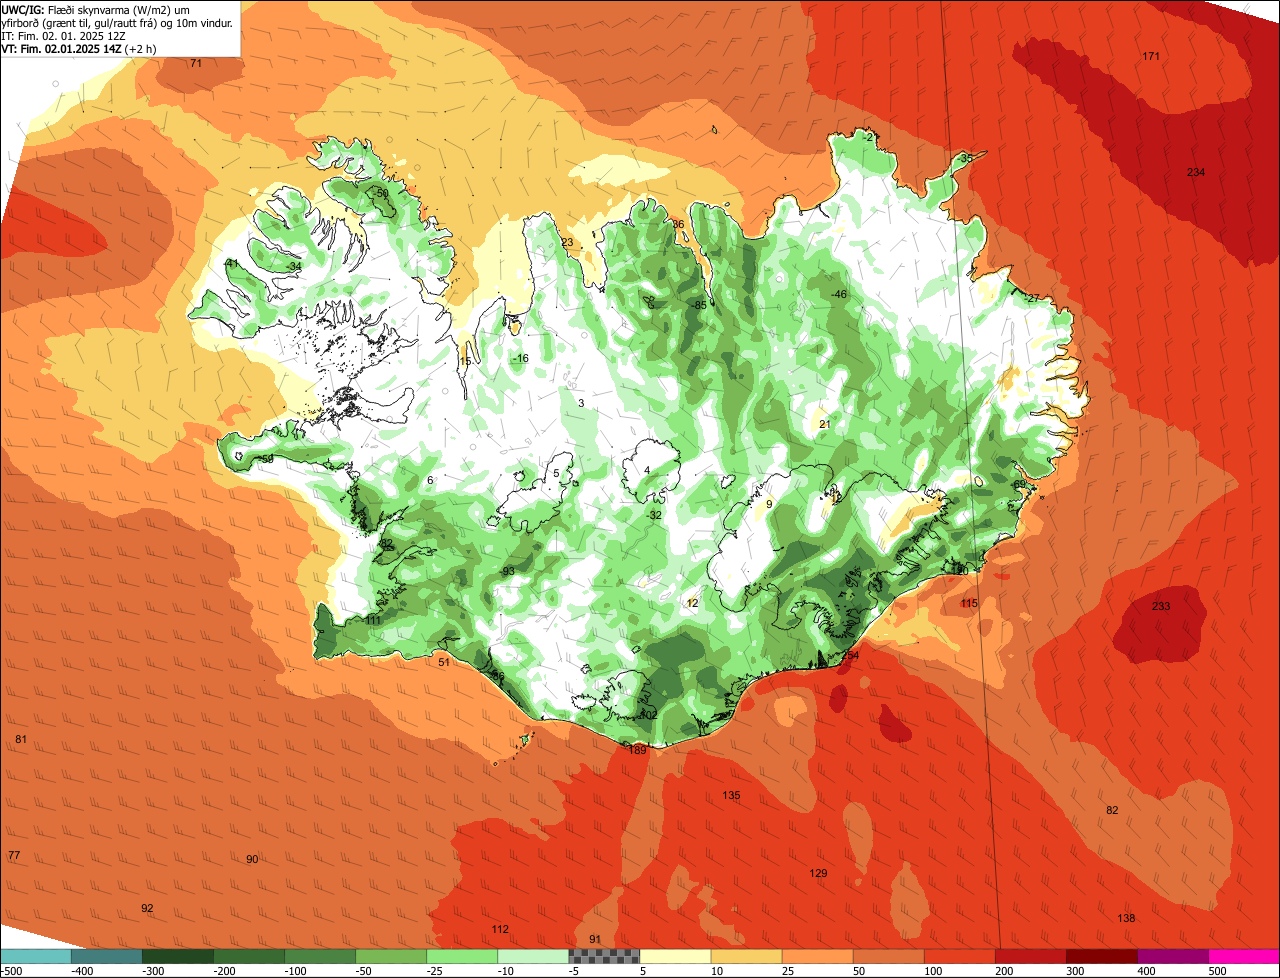Click the light teal swatch between -500 and -400
Image resolution: width=1280 pixels, height=978 pixels.
point(37,957)
